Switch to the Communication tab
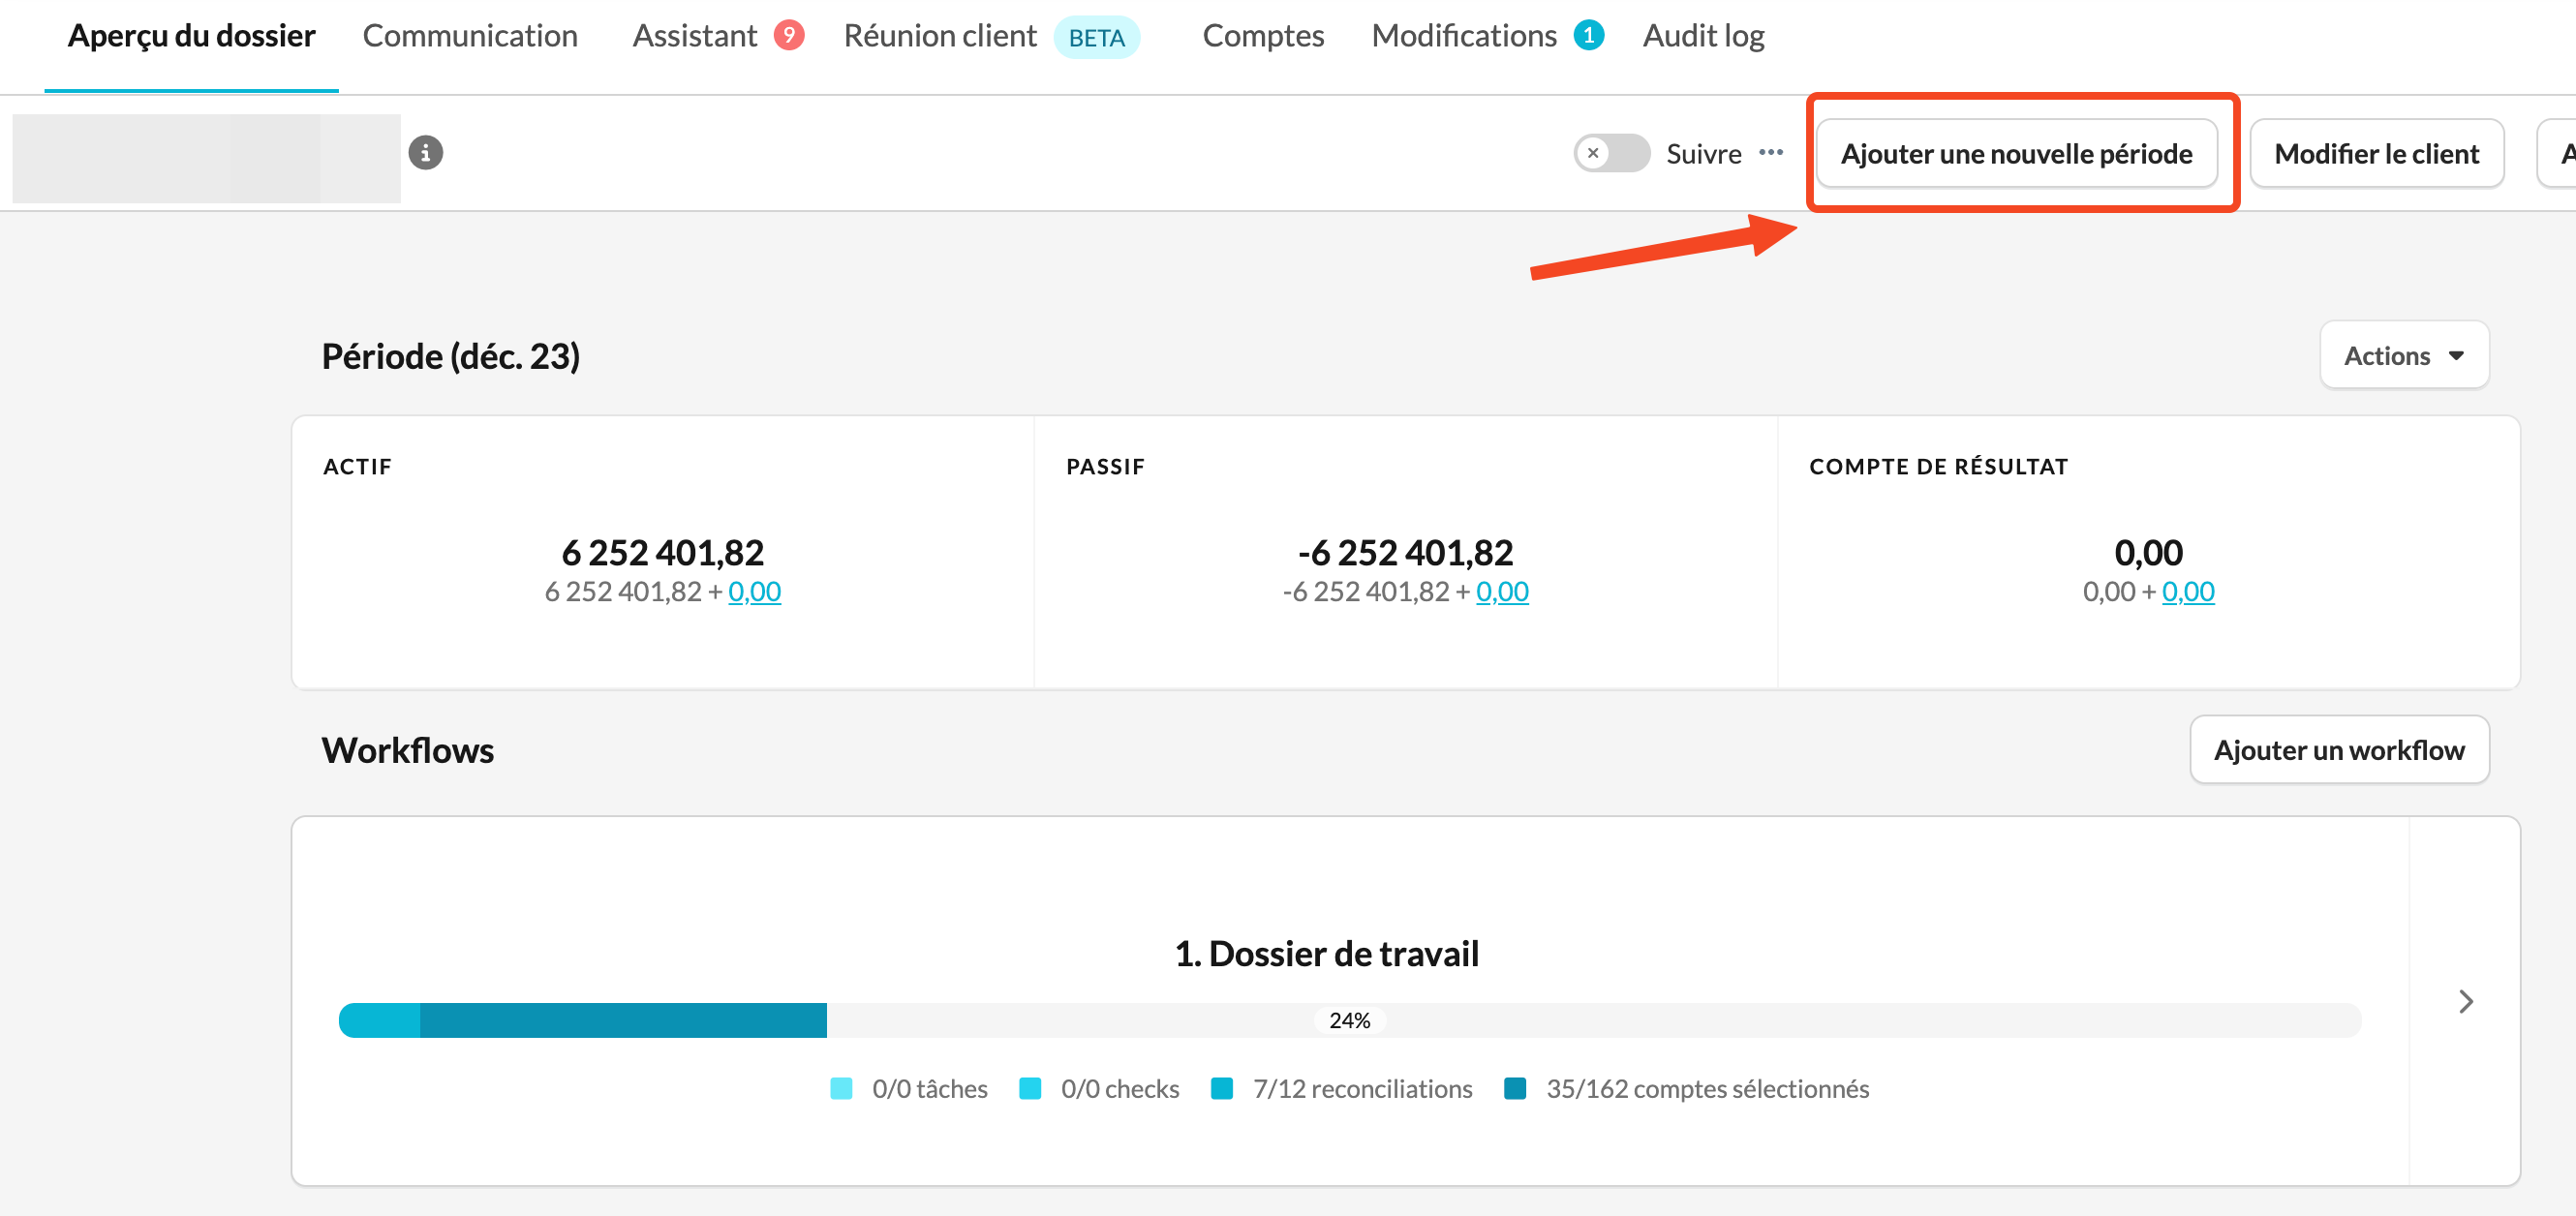Screen dimensions: 2576x1216 tap(470, 36)
